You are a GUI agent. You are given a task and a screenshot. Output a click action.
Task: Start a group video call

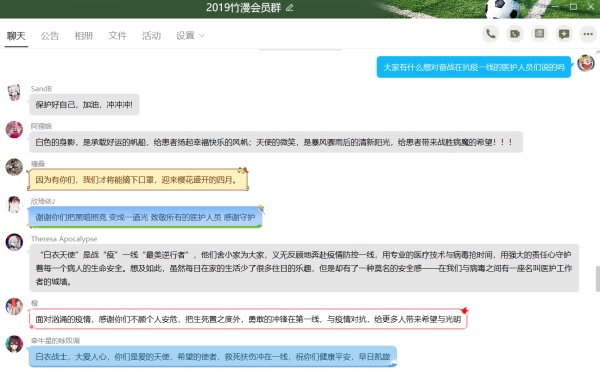coord(515,34)
